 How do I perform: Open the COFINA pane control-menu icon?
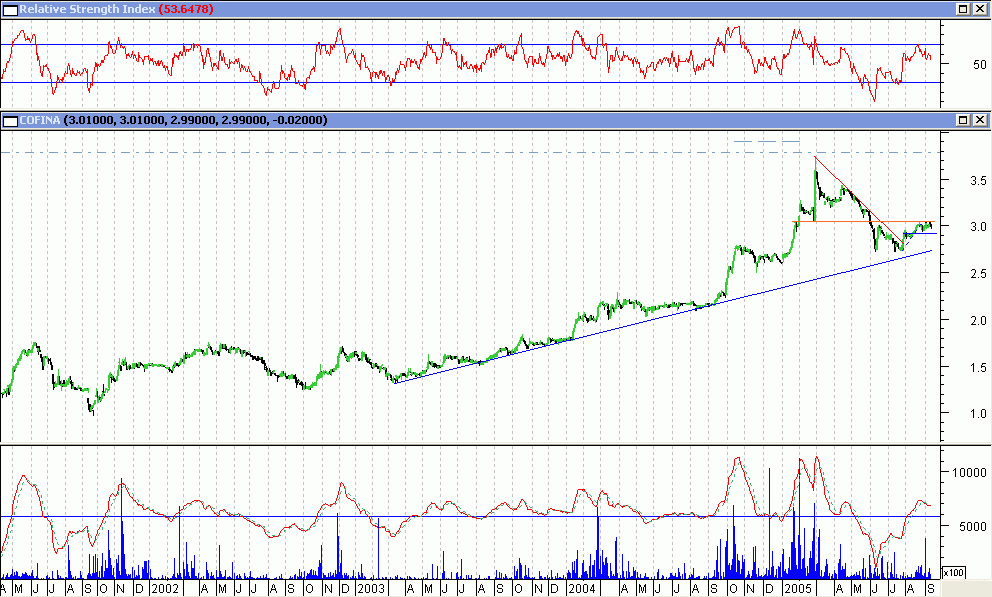[10, 120]
